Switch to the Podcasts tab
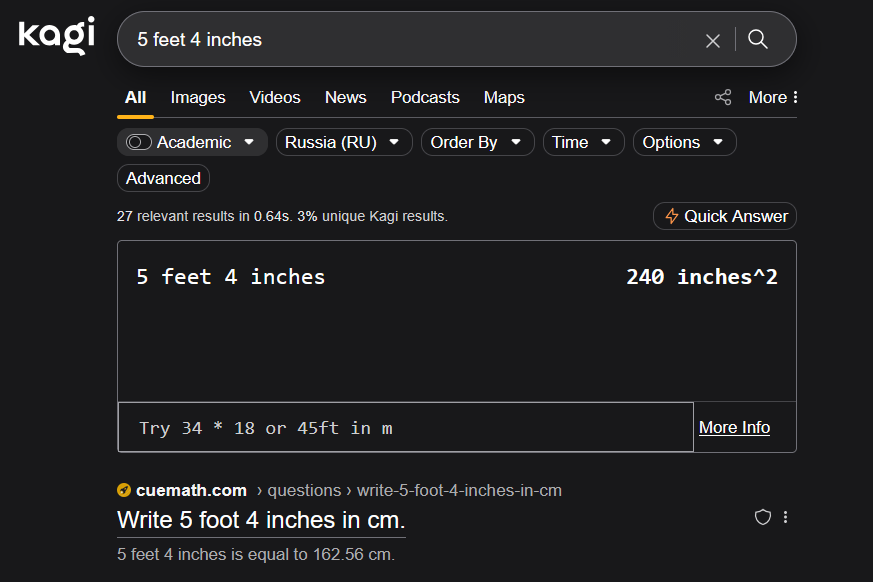The width and height of the screenshot is (873, 582). 425,97
